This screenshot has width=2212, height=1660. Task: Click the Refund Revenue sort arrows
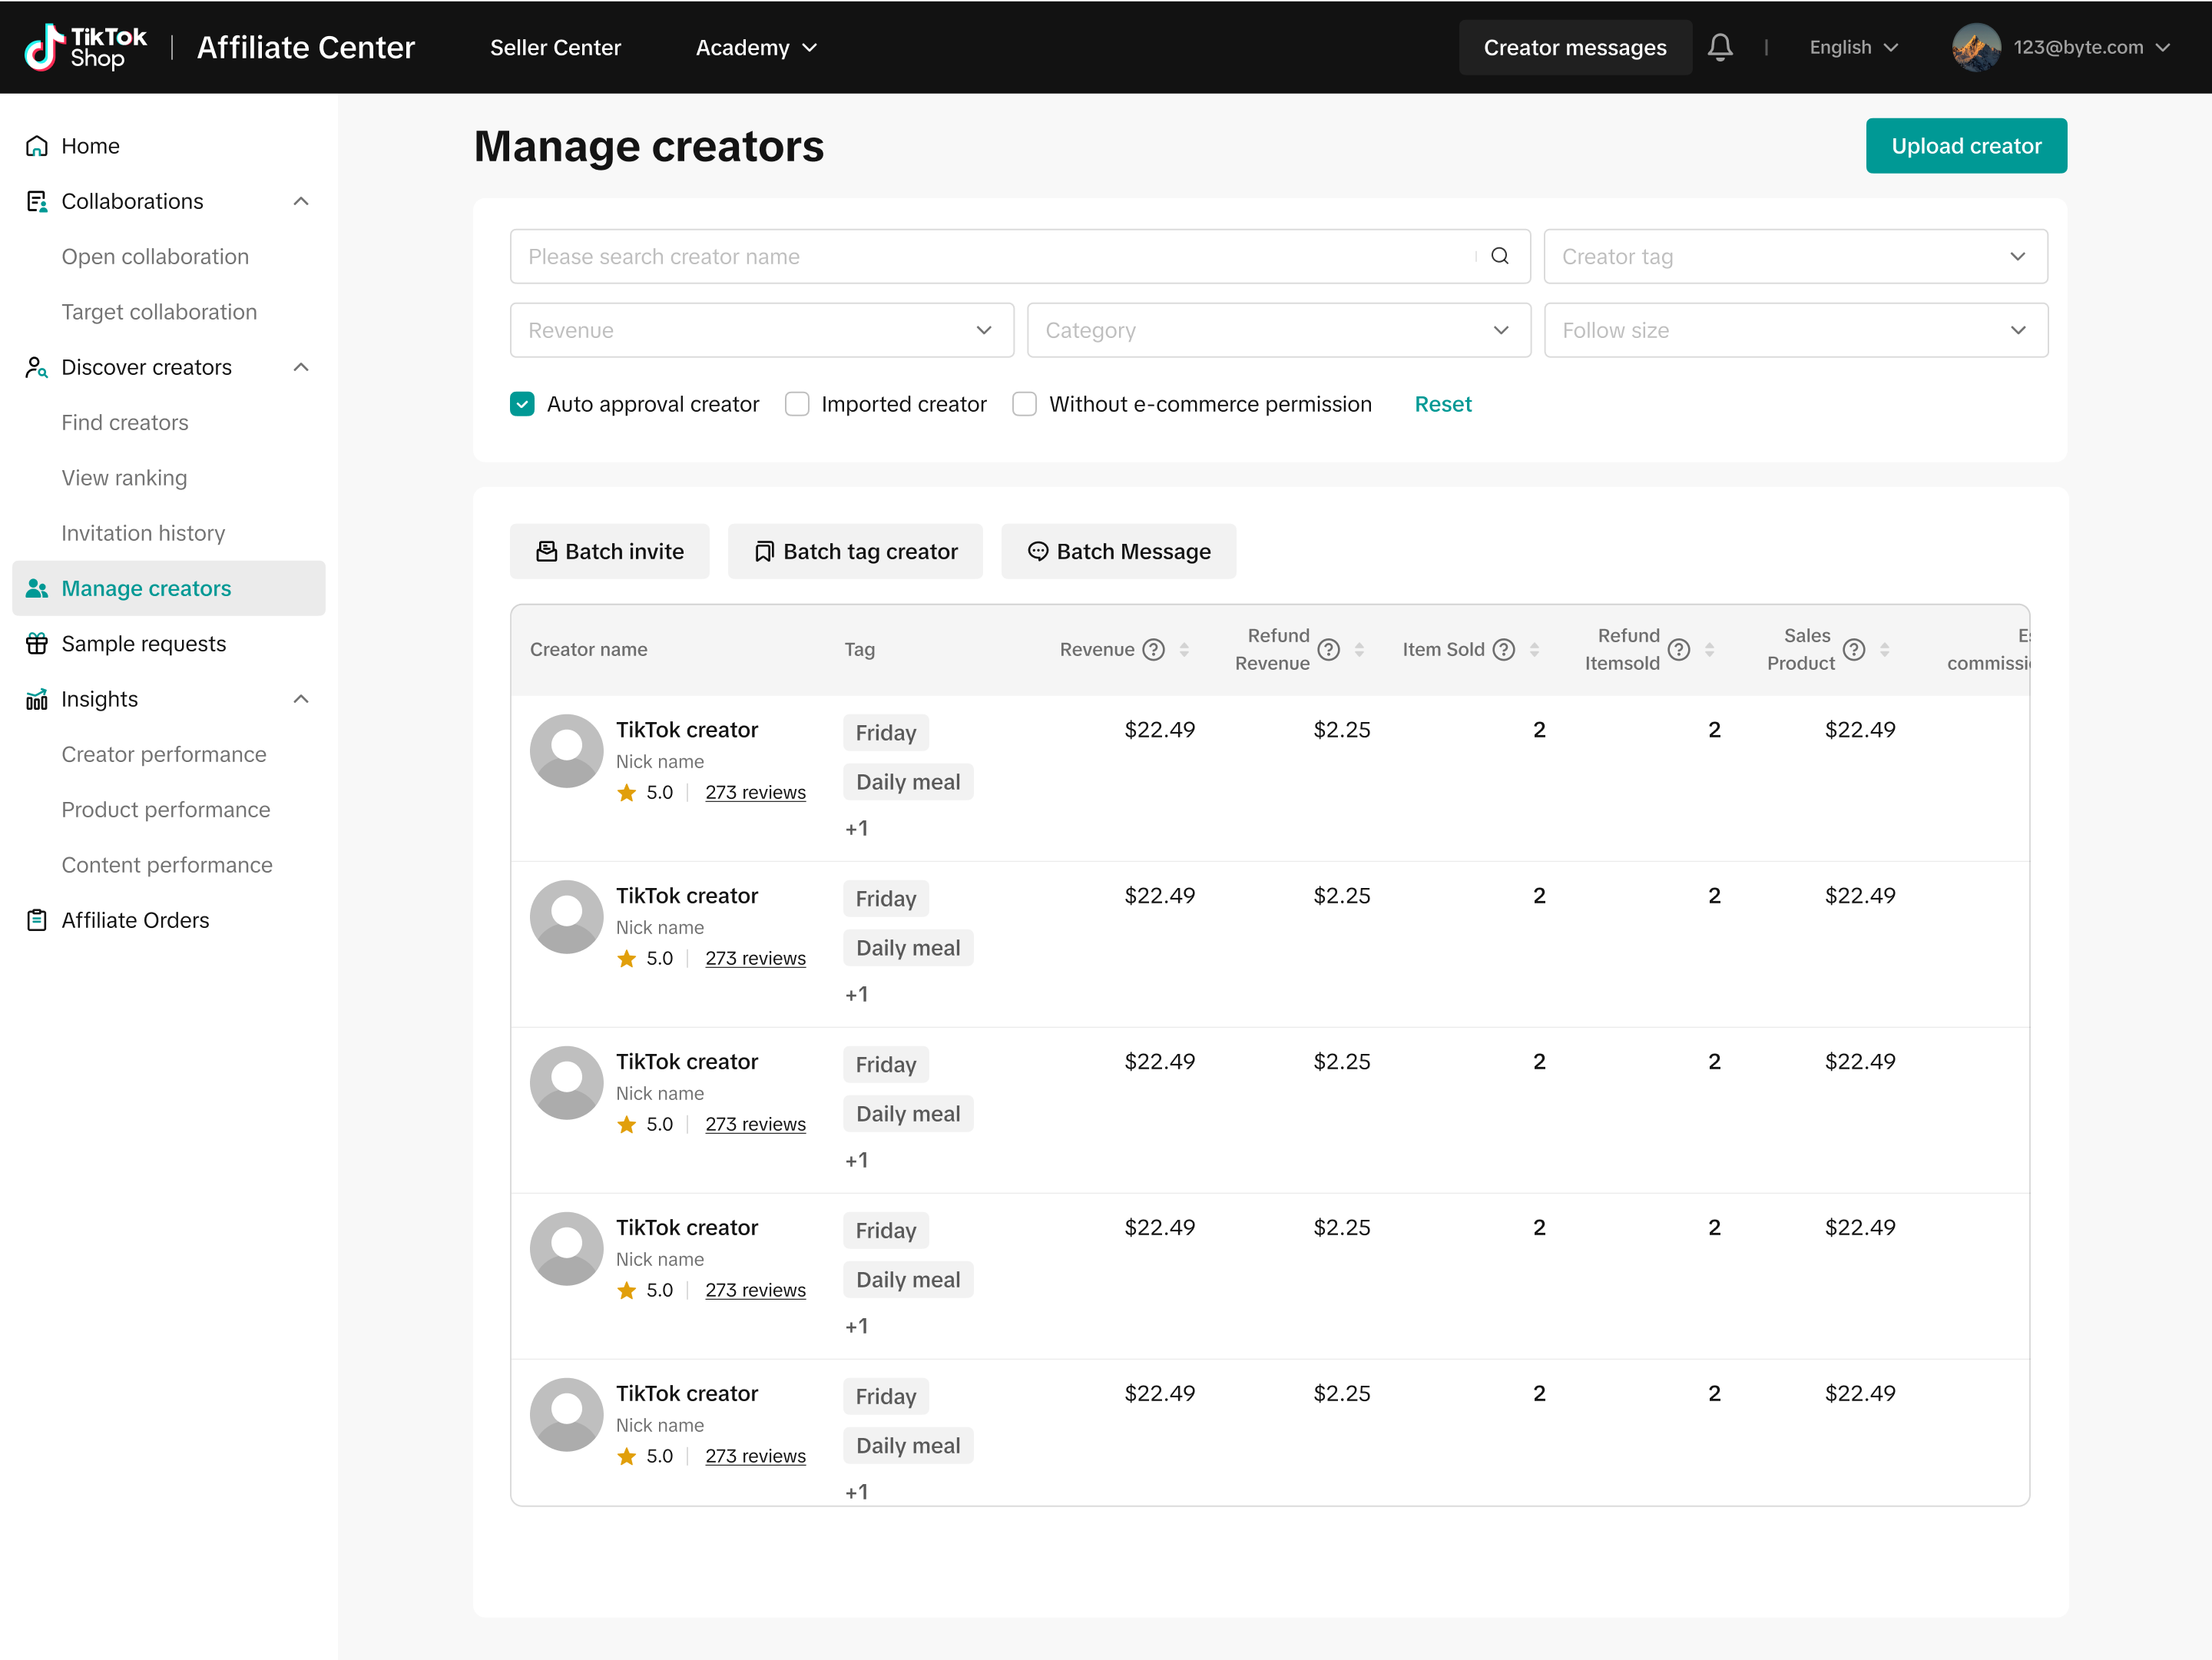click(x=1359, y=649)
